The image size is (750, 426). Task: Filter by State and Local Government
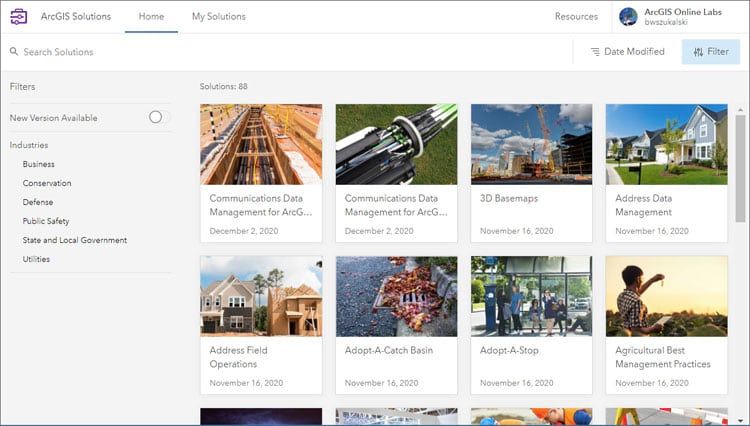[x=75, y=240]
